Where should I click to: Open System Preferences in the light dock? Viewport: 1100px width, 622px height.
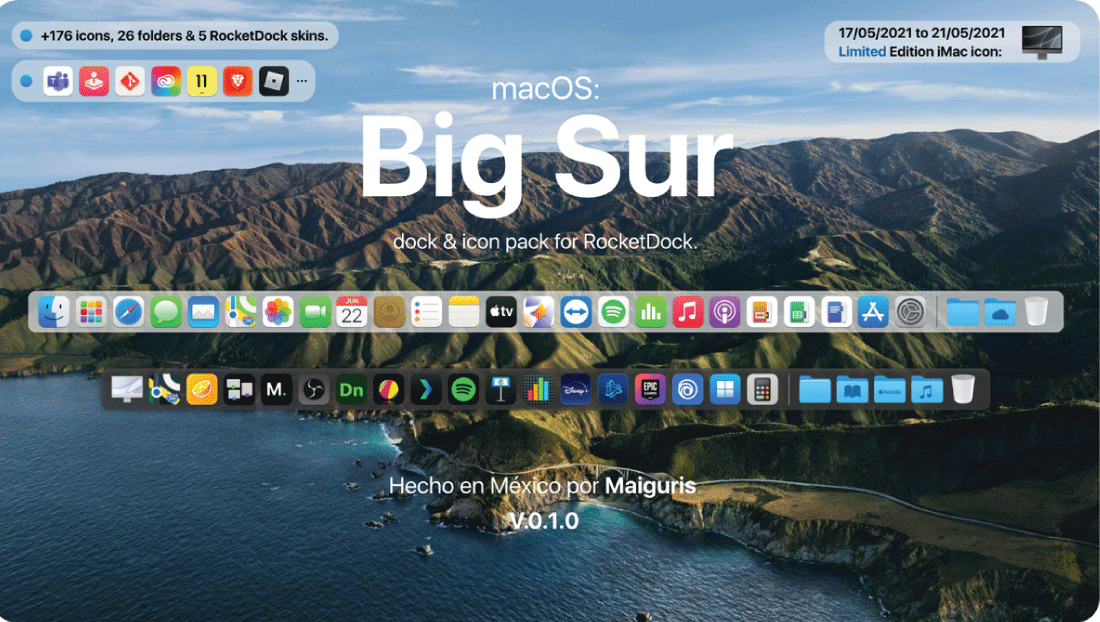[910, 312]
